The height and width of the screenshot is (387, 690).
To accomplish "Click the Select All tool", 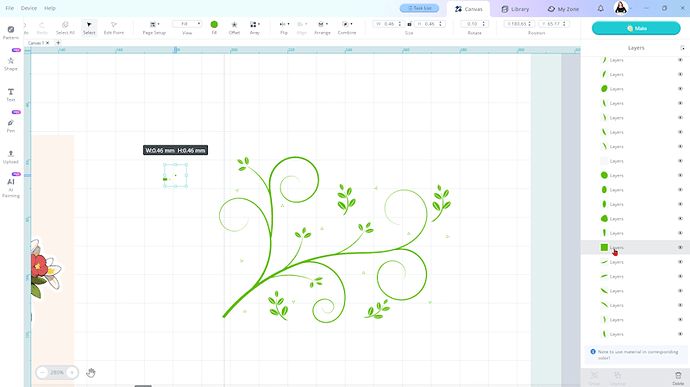I will (x=65, y=28).
